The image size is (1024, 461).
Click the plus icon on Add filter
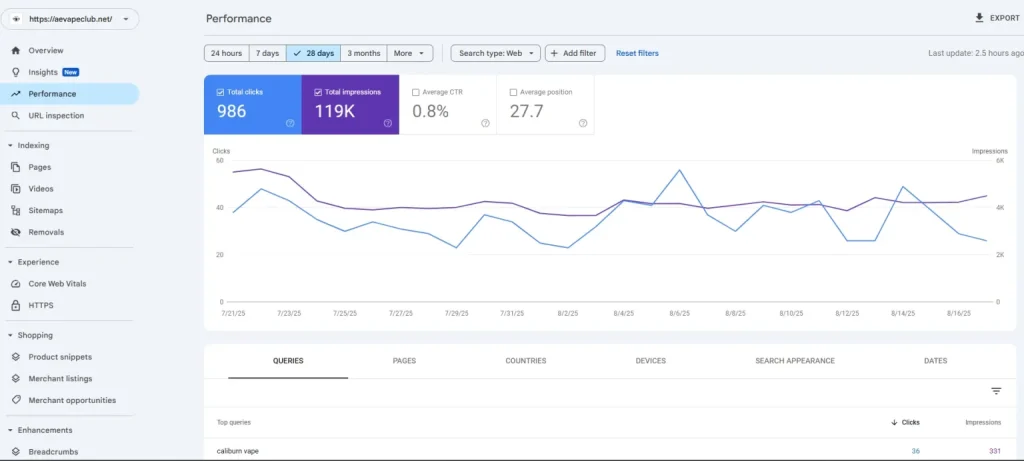(x=554, y=54)
